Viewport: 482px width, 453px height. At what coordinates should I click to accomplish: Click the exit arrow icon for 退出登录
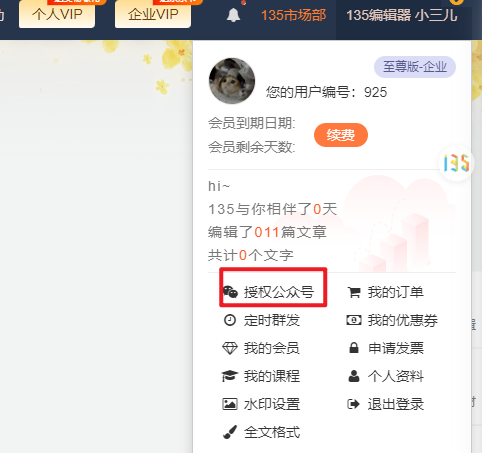point(353,404)
